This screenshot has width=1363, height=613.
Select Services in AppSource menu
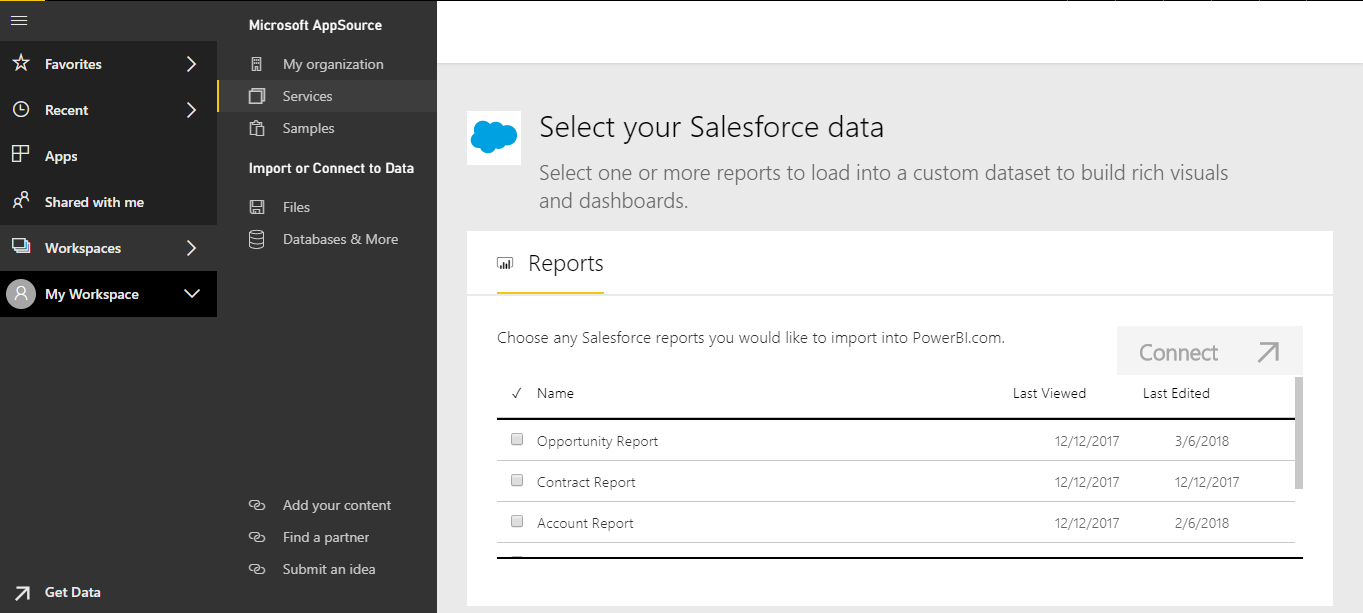(307, 96)
